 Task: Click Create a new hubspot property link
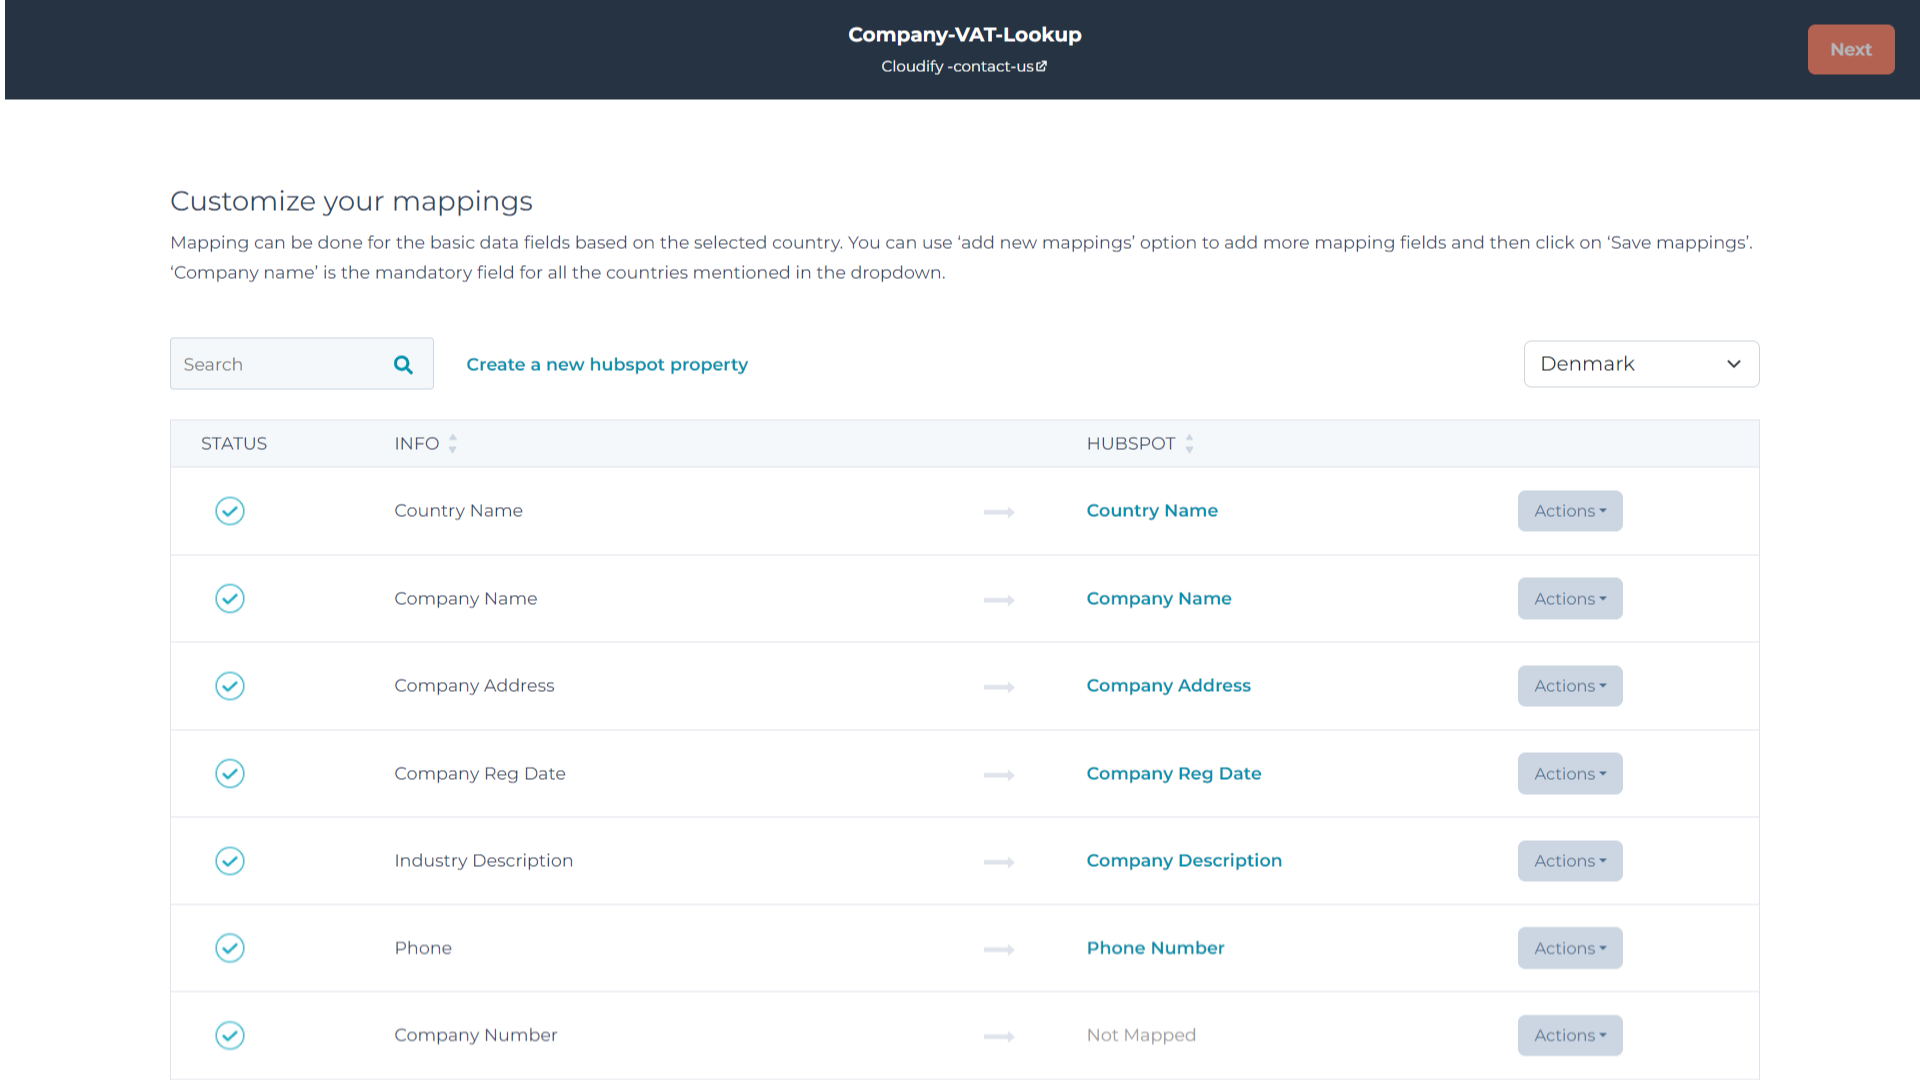(606, 365)
